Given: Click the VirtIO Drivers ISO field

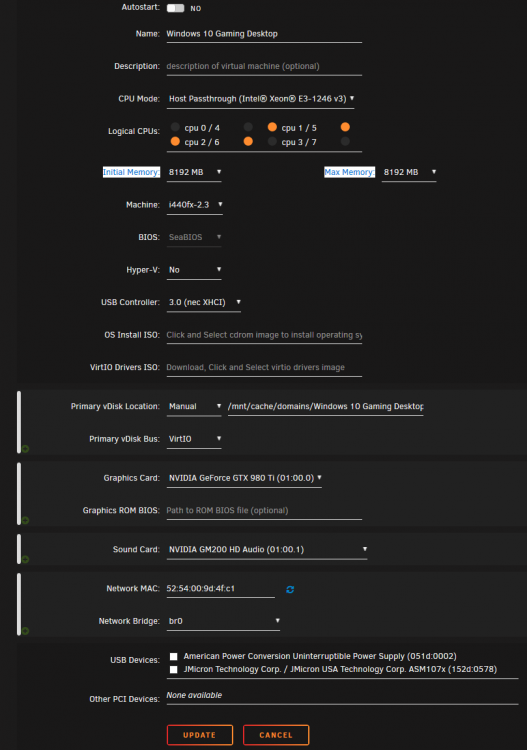Looking at the screenshot, I should click(x=264, y=368).
